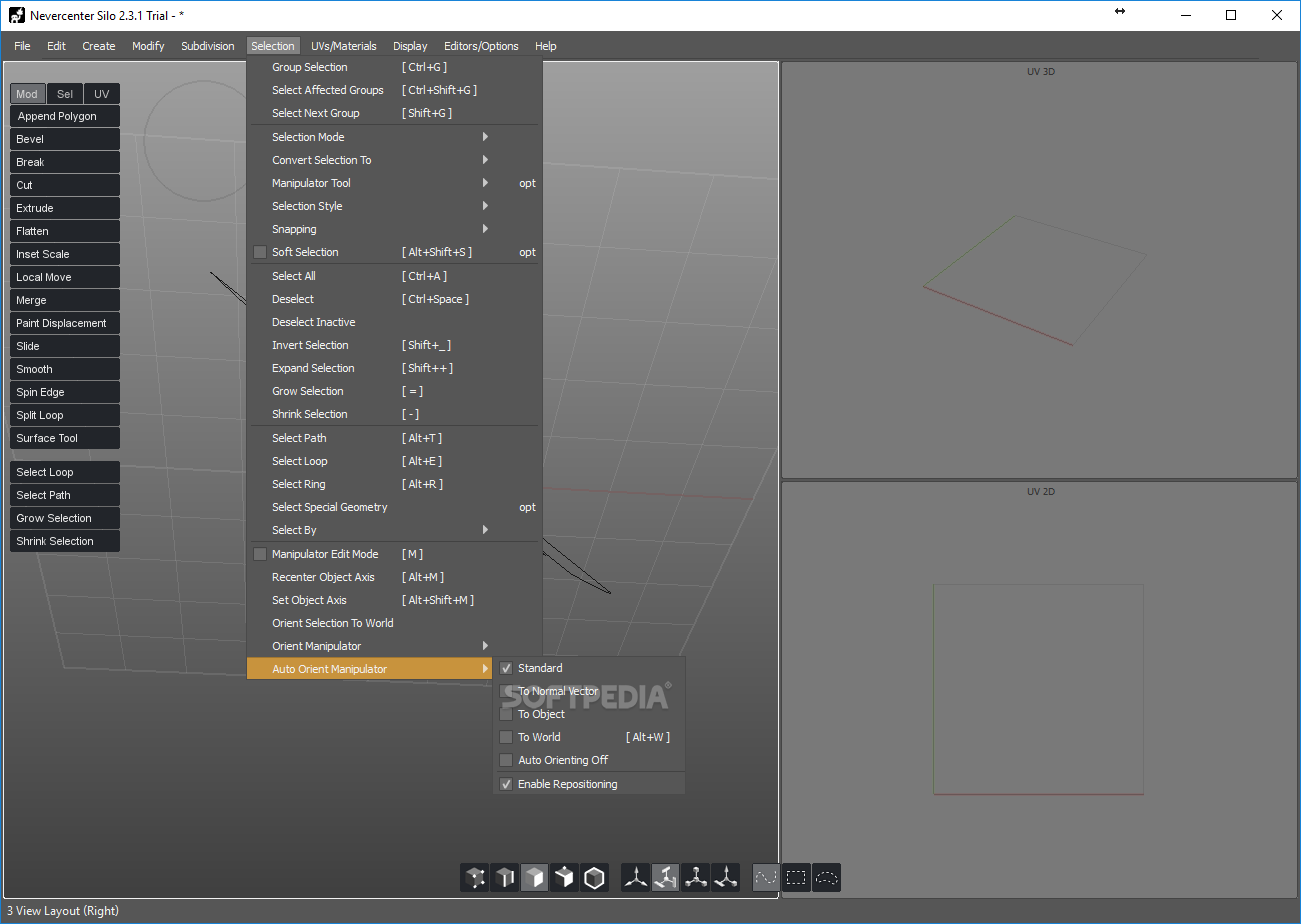Choose the lasso selection style icon
1301x924 pixels.
click(826, 878)
